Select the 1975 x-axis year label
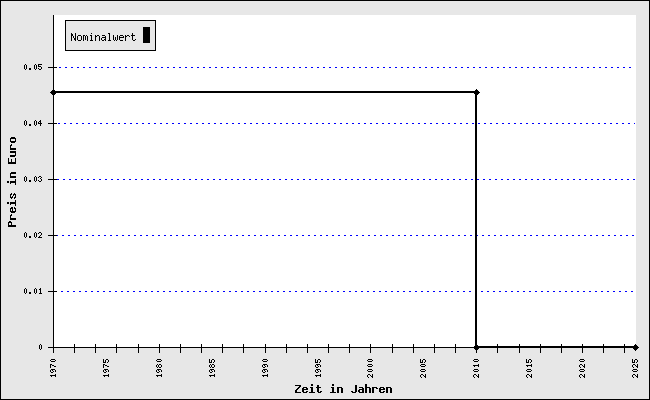650x400 pixels. coord(106,366)
